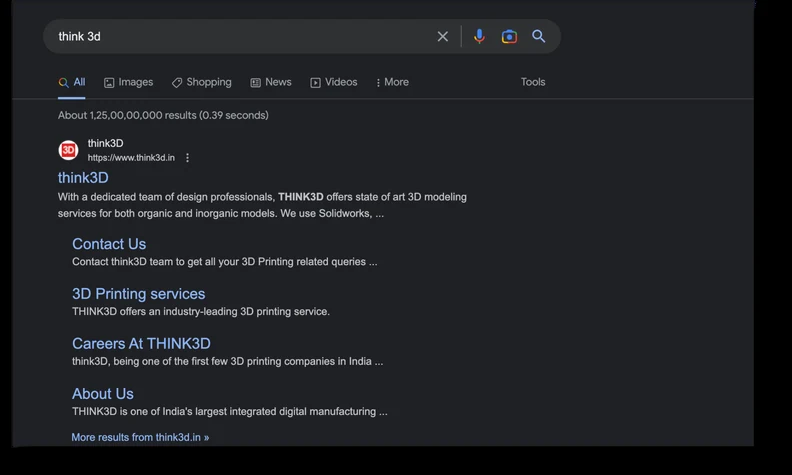The height and width of the screenshot is (475, 792).
Task: Open the think3D main result title
Action: [x=83, y=178]
